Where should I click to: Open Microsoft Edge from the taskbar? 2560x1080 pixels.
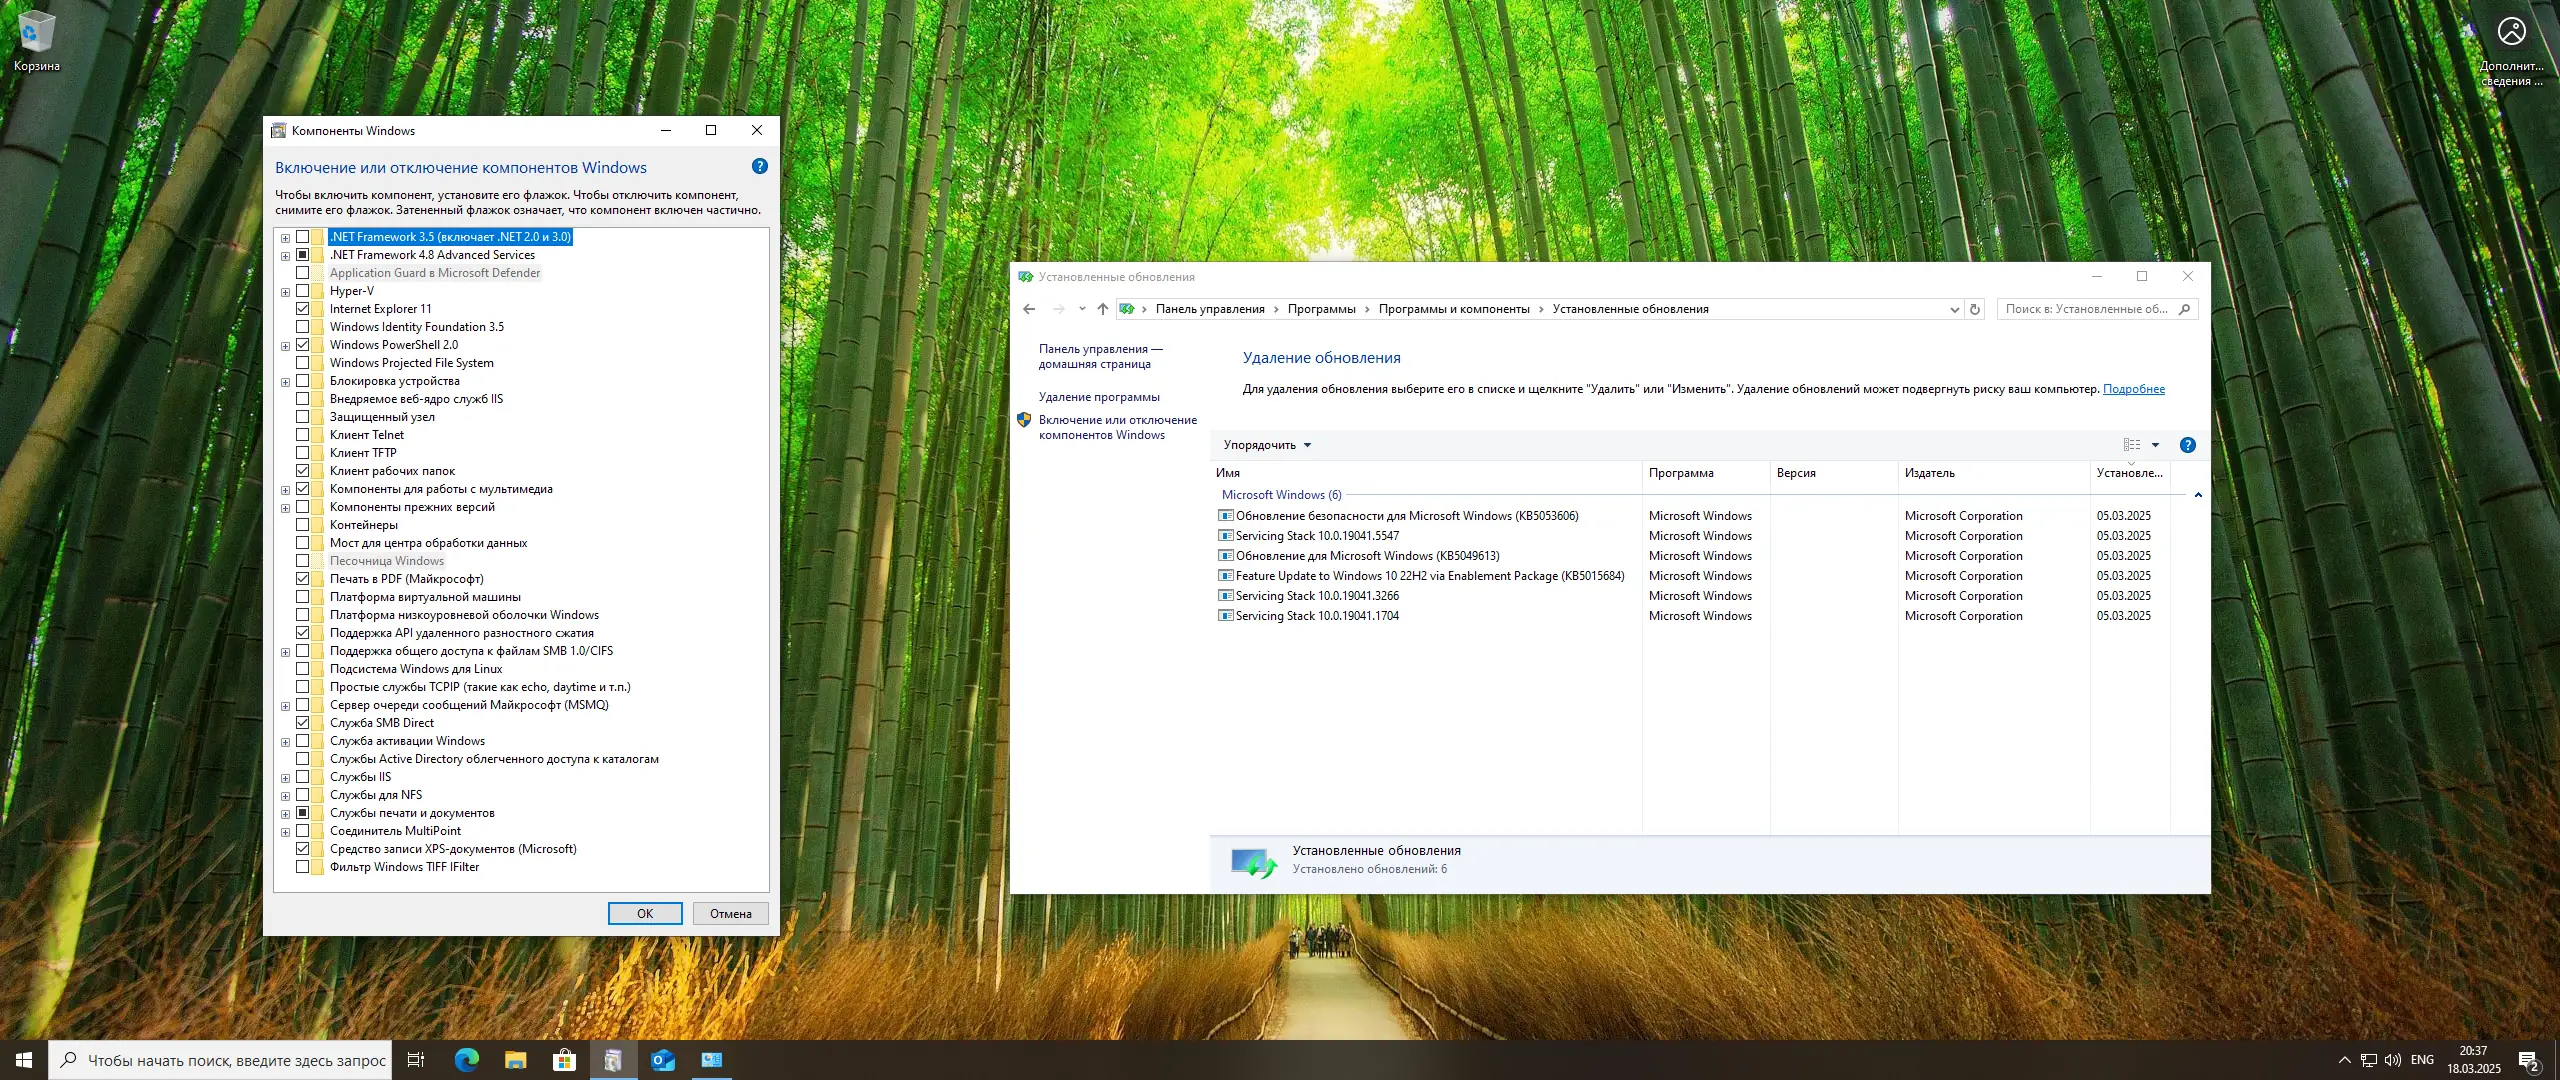click(x=466, y=1060)
